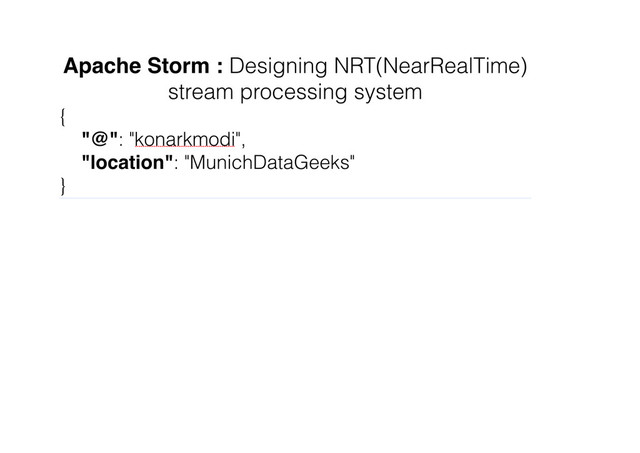640x453 pixels.
Task: Click the bold '@' key
Action: coord(100,138)
